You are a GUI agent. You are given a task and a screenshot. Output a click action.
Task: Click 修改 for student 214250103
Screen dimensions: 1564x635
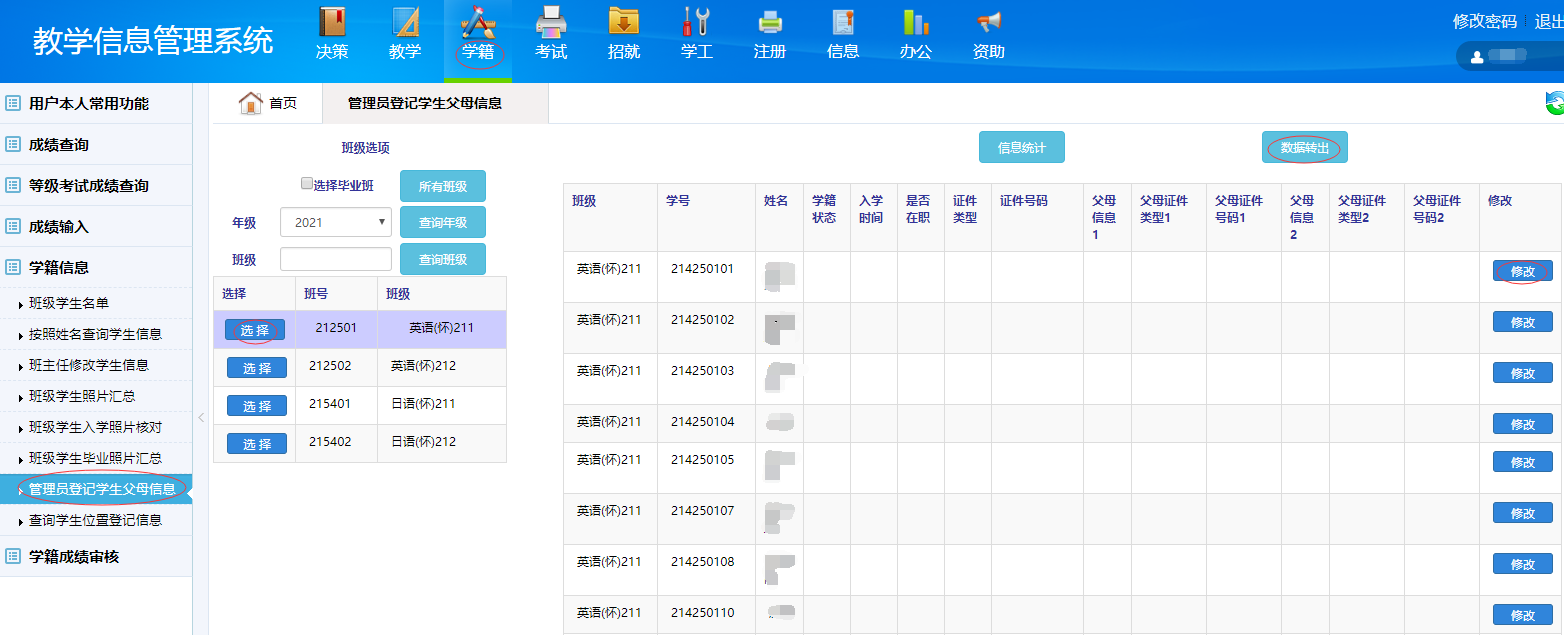pyautogui.click(x=1523, y=373)
